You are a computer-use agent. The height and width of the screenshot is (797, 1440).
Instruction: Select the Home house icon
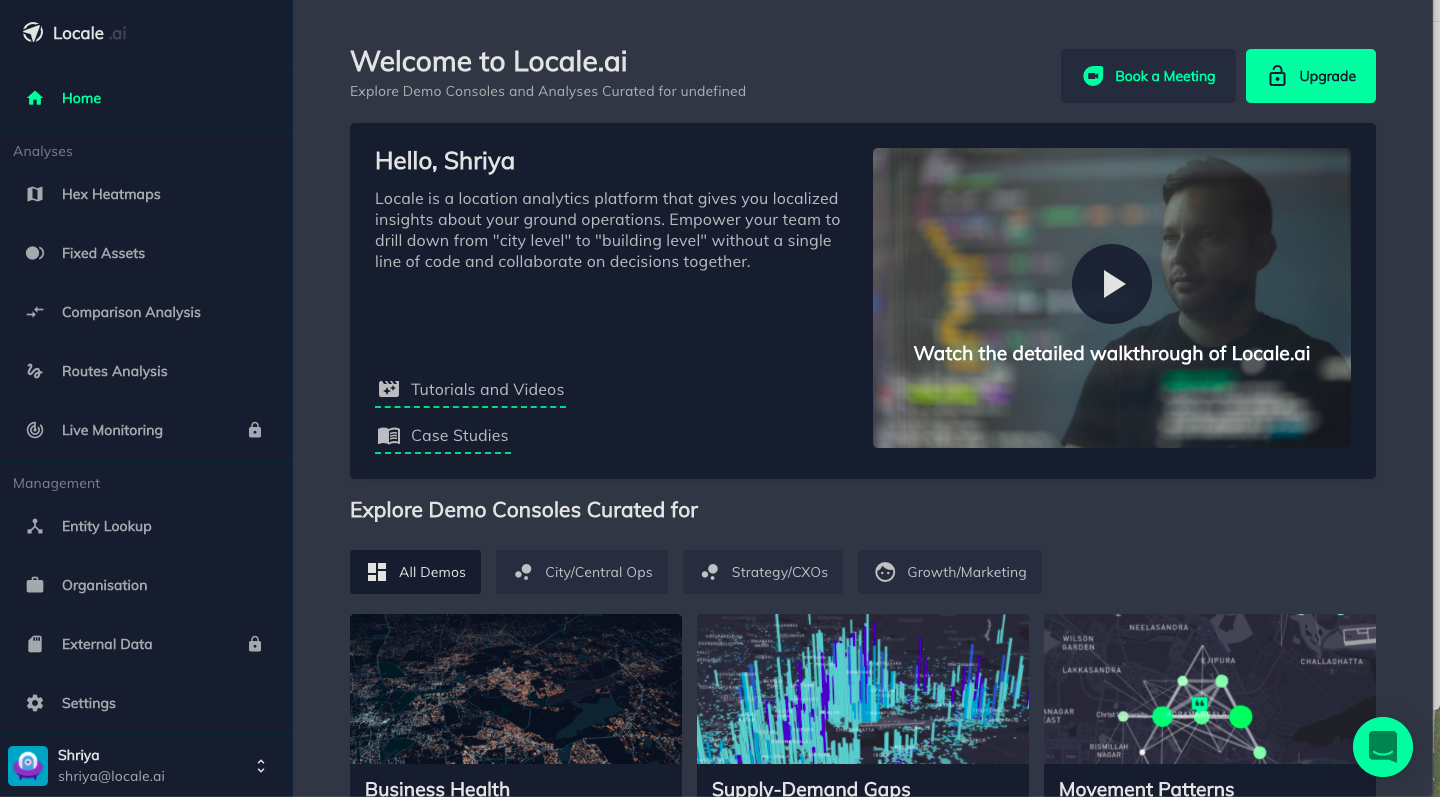pos(35,98)
